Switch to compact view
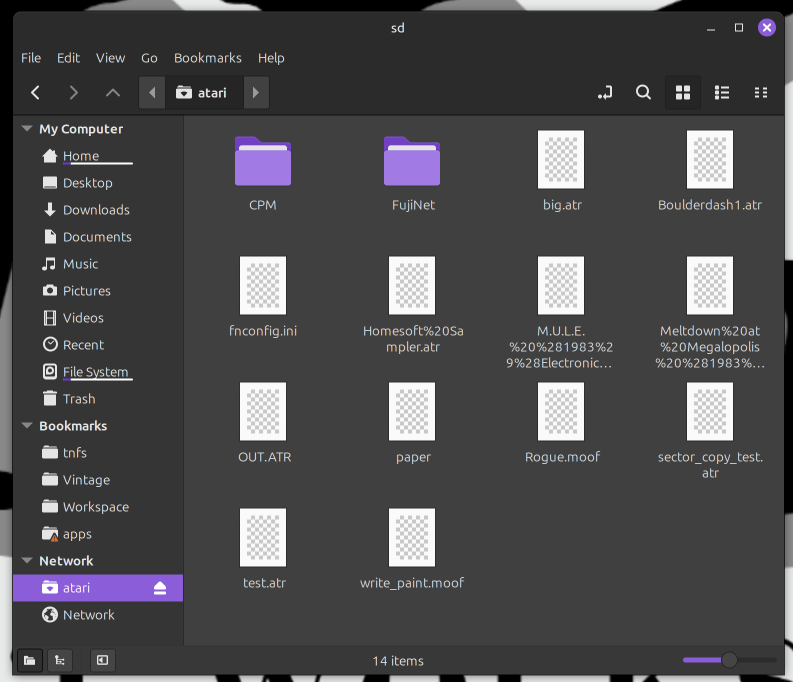793x682 pixels. coord(761,93)
